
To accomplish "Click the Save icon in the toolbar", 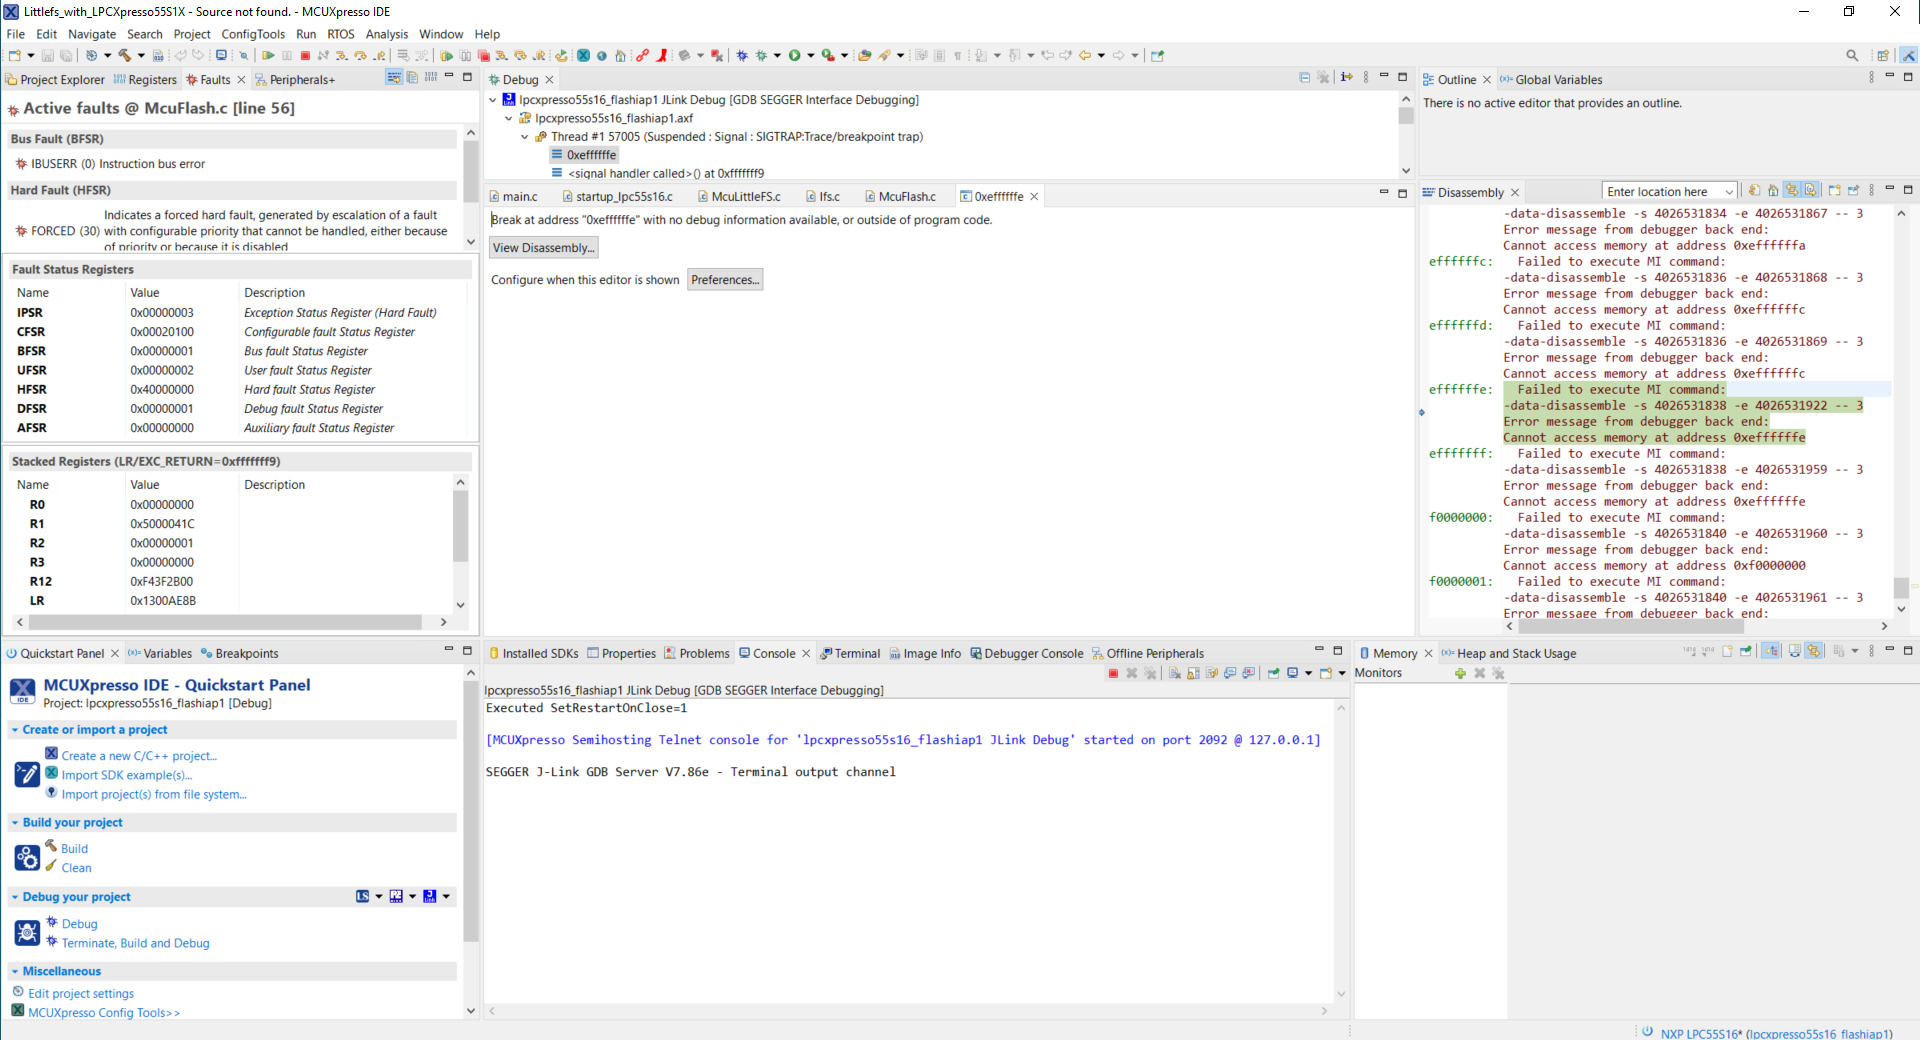I will point(48,56).
